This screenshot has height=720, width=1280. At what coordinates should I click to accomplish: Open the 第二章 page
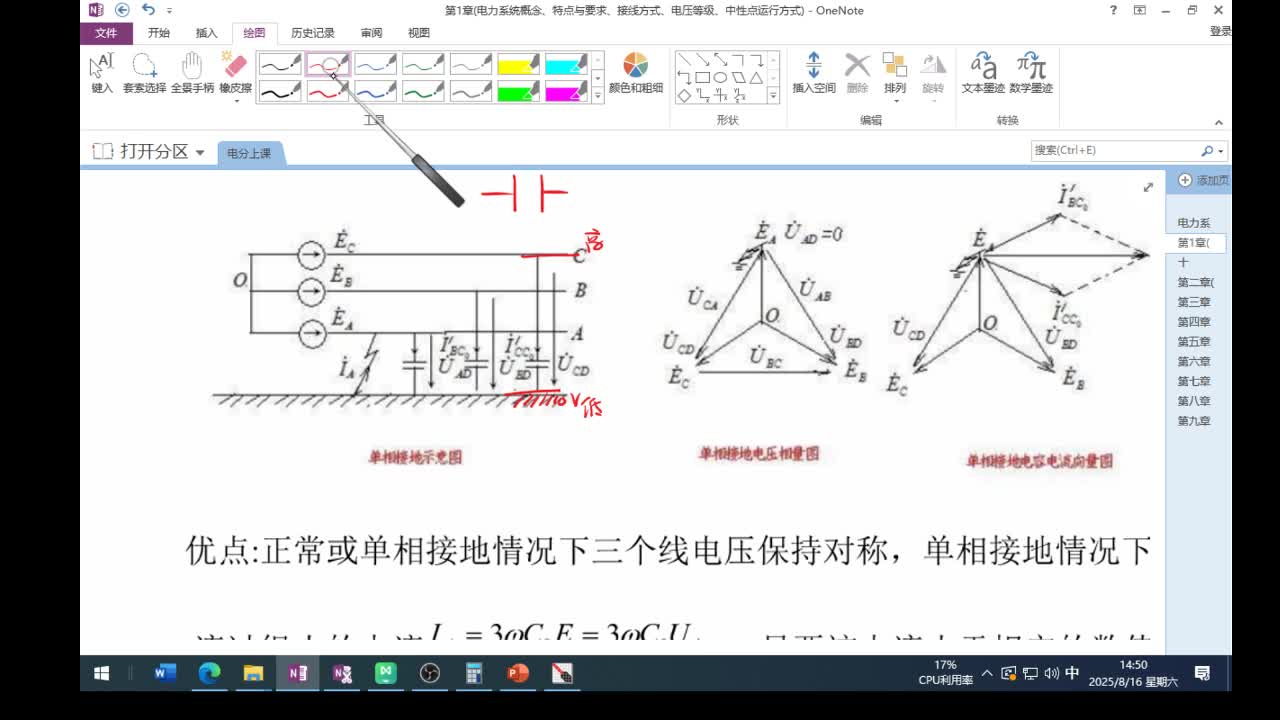coord(1195,282)
